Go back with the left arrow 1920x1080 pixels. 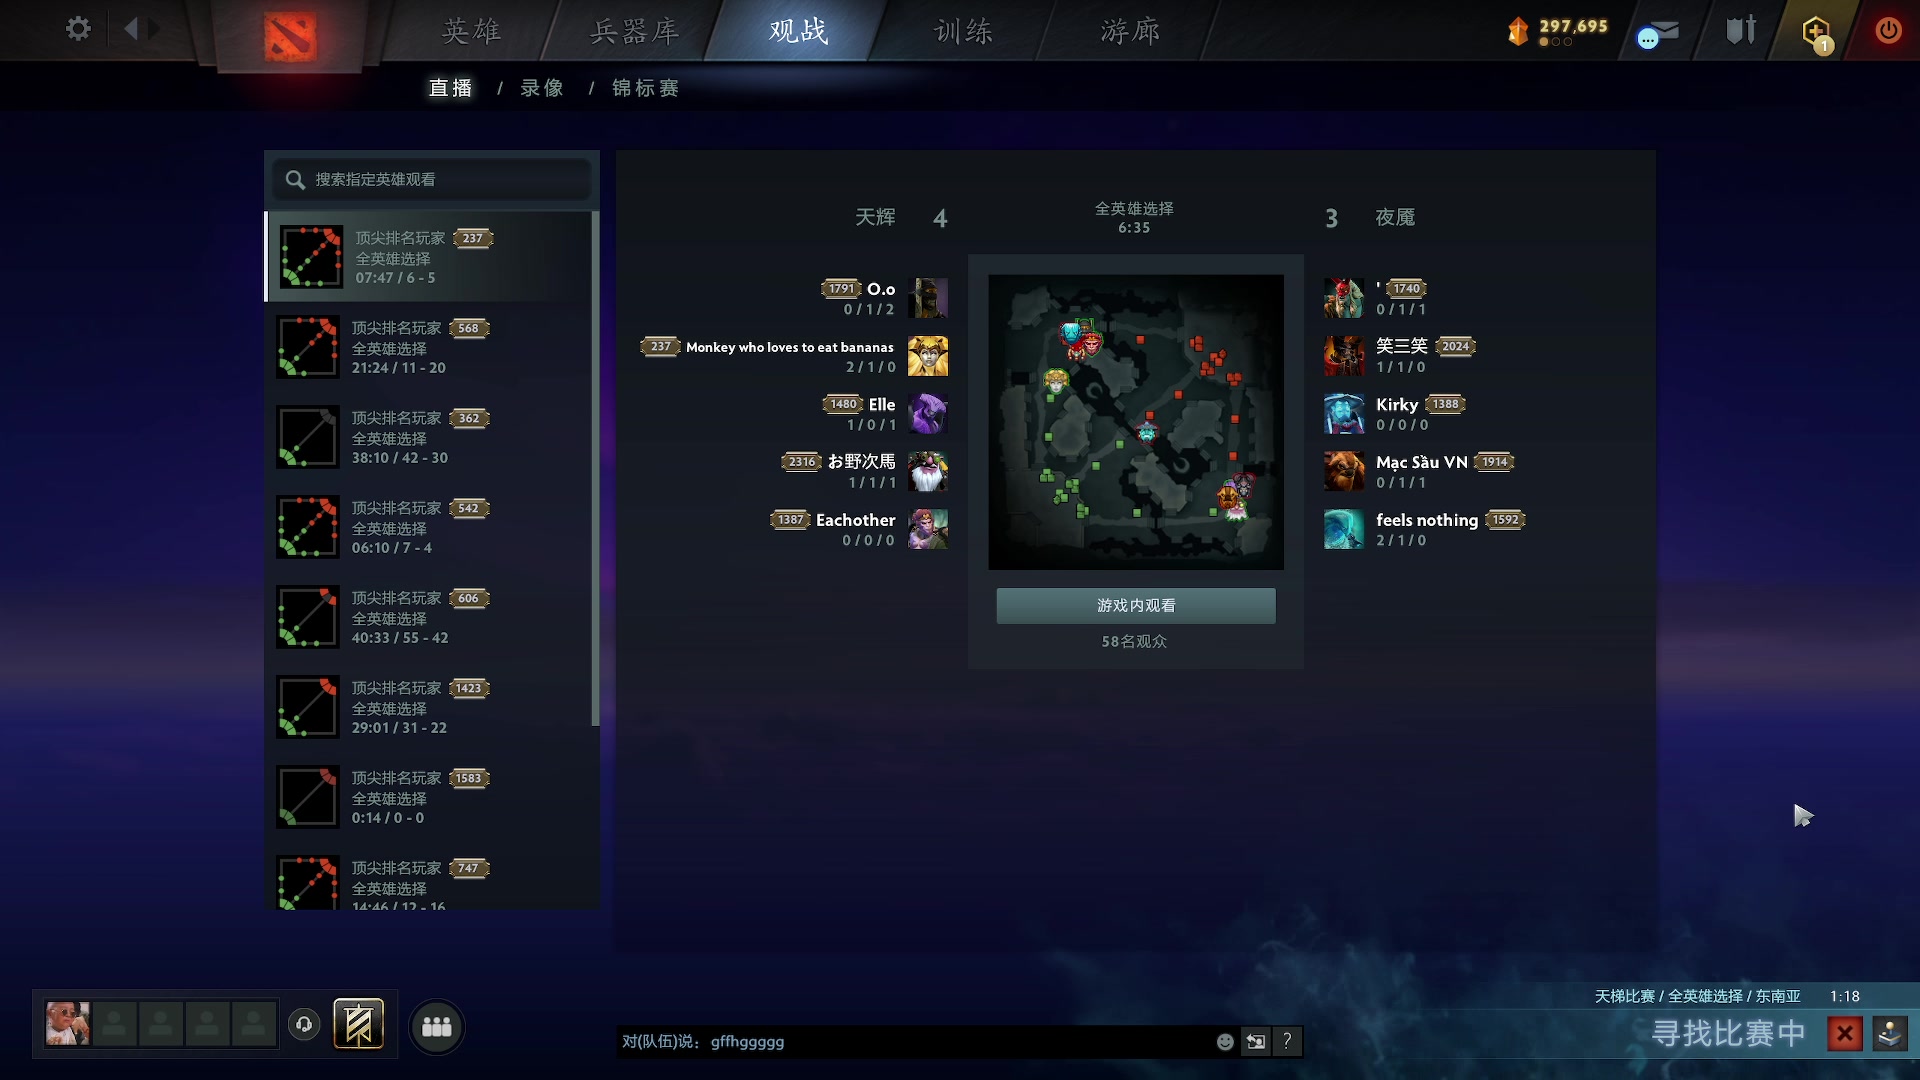130,29
